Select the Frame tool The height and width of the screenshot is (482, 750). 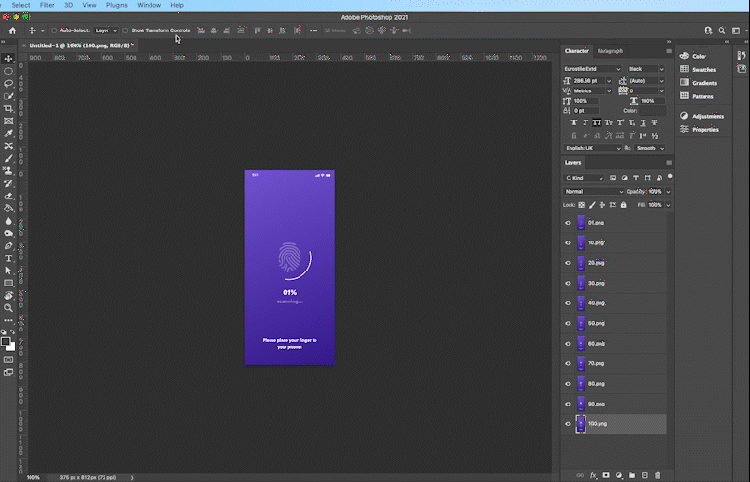pos(8,121)
